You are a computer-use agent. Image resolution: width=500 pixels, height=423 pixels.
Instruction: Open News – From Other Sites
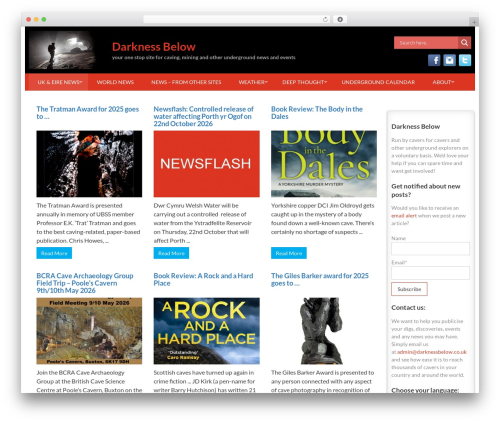[186, 82]
